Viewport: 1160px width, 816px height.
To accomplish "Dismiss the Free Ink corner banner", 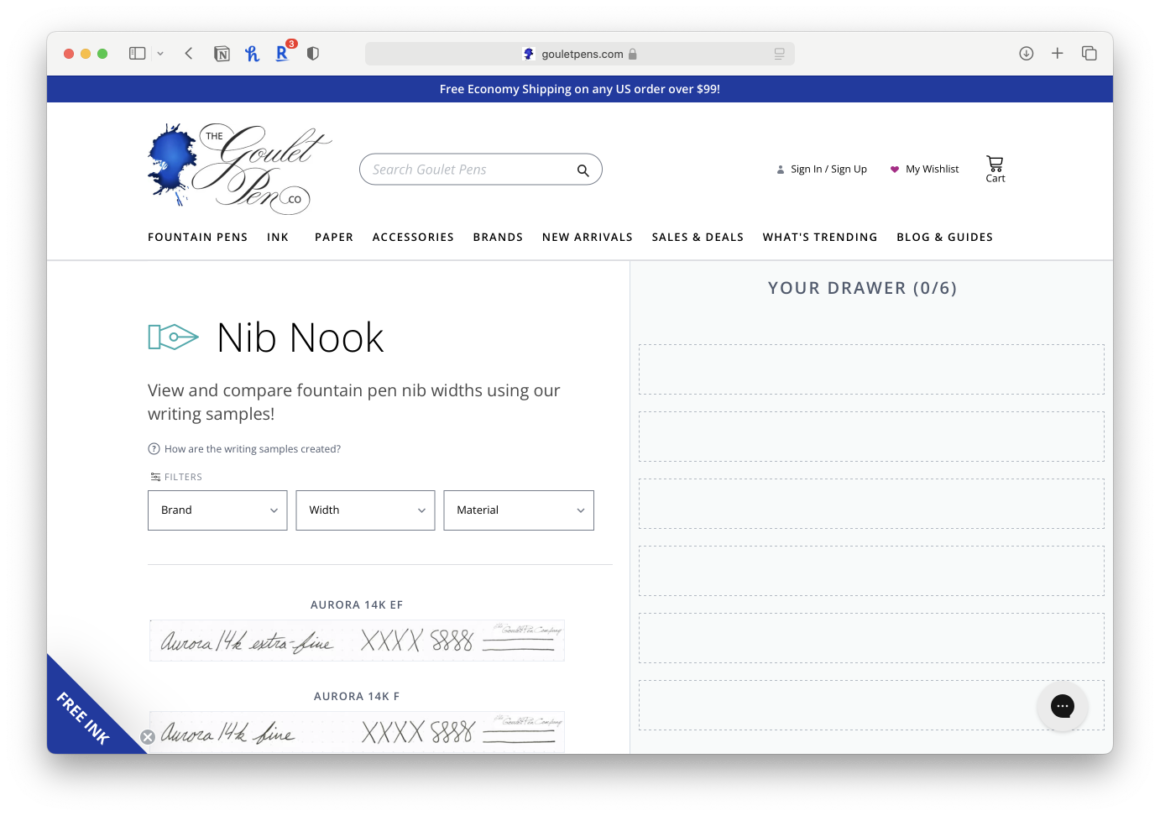I will point(148,737).
